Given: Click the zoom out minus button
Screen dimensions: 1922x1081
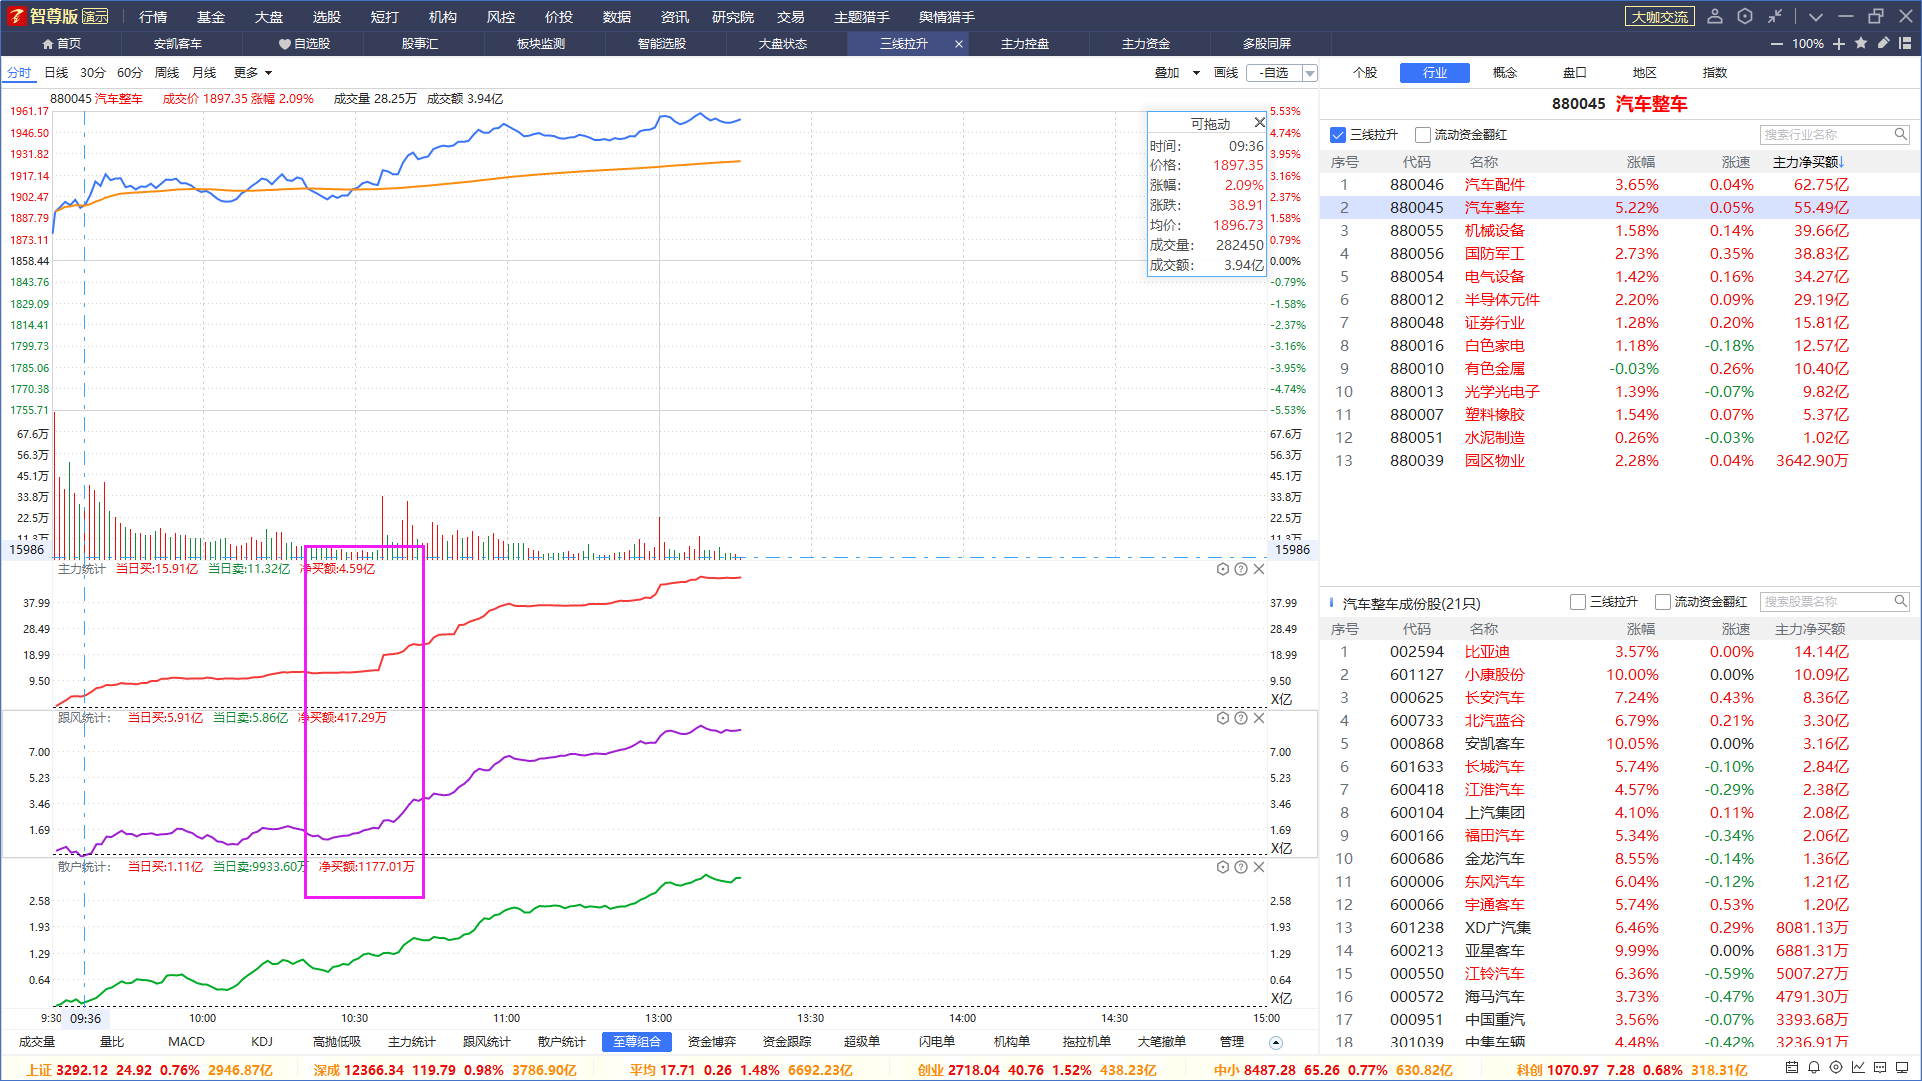Looking at the screenshot, I should [1777, 44].
